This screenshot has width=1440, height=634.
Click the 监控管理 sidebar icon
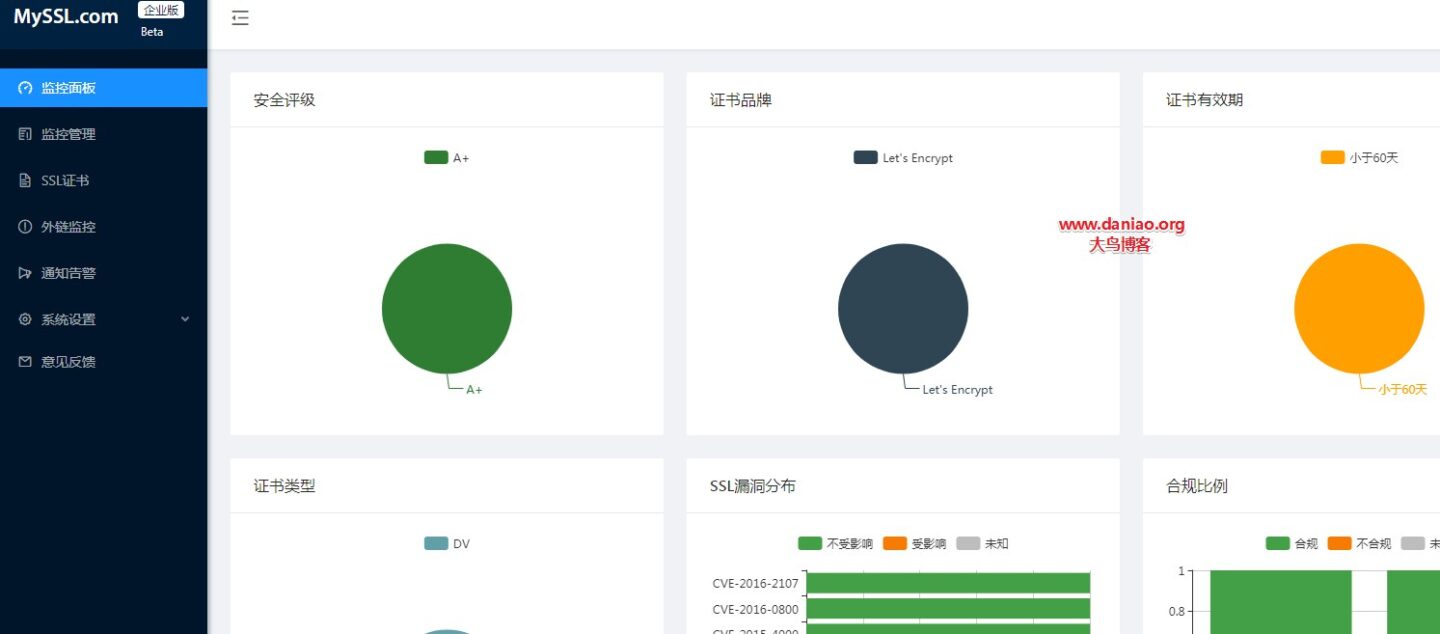(25, 134)
